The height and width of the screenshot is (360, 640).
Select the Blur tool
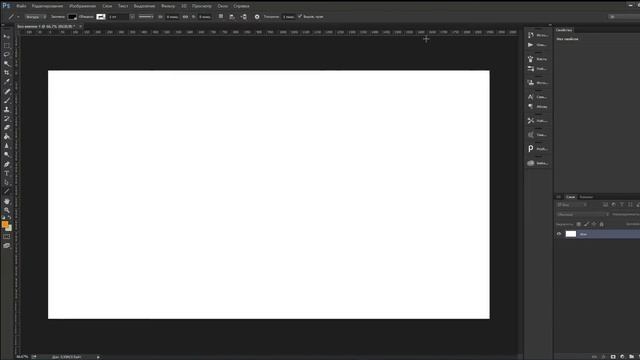click(7, 146)
